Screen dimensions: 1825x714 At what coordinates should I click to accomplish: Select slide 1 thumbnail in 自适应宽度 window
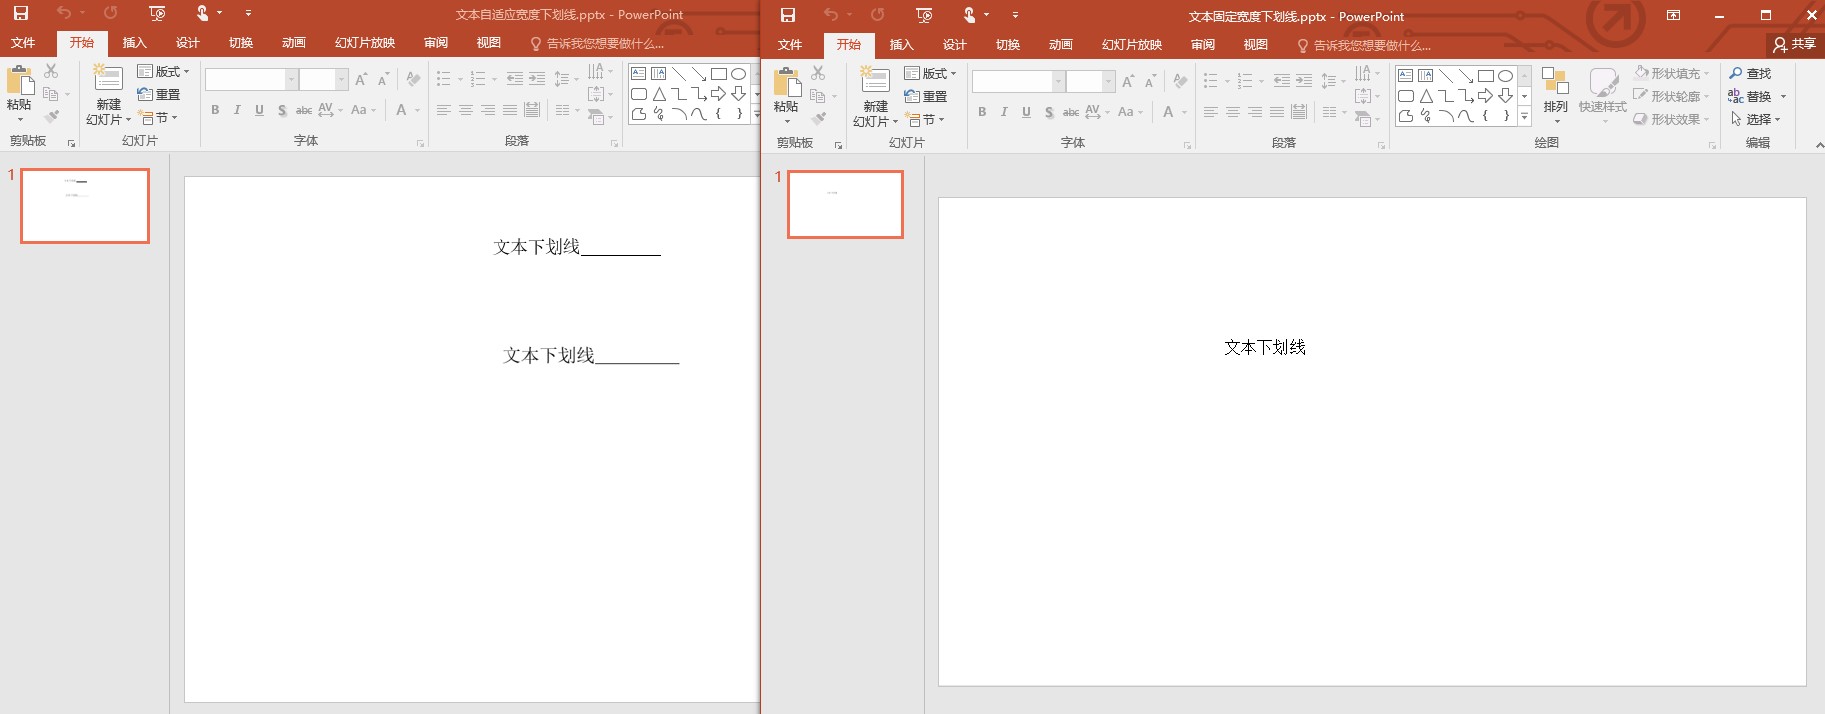coord(85,205)
